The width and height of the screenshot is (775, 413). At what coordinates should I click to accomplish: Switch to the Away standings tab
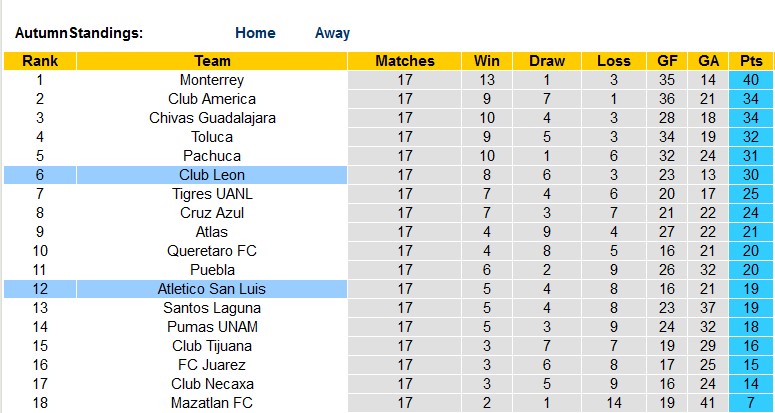tap(332, 33)
